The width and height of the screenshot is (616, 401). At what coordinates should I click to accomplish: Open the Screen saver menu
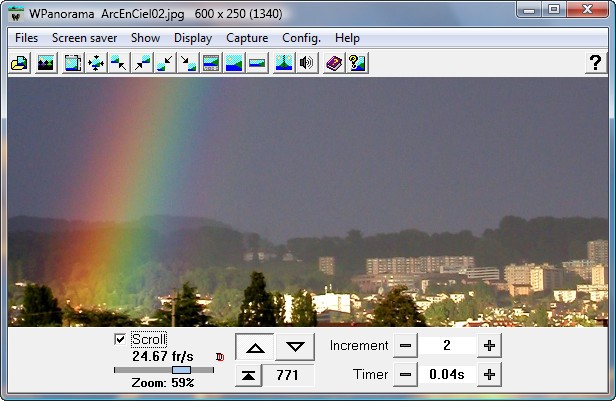click(x=84, y=38)
